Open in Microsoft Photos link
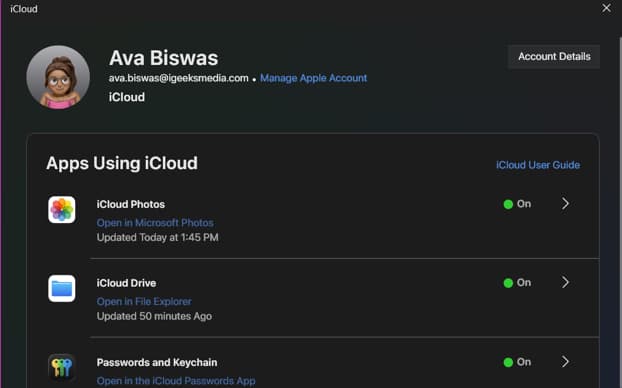 (x=155, y=223)
